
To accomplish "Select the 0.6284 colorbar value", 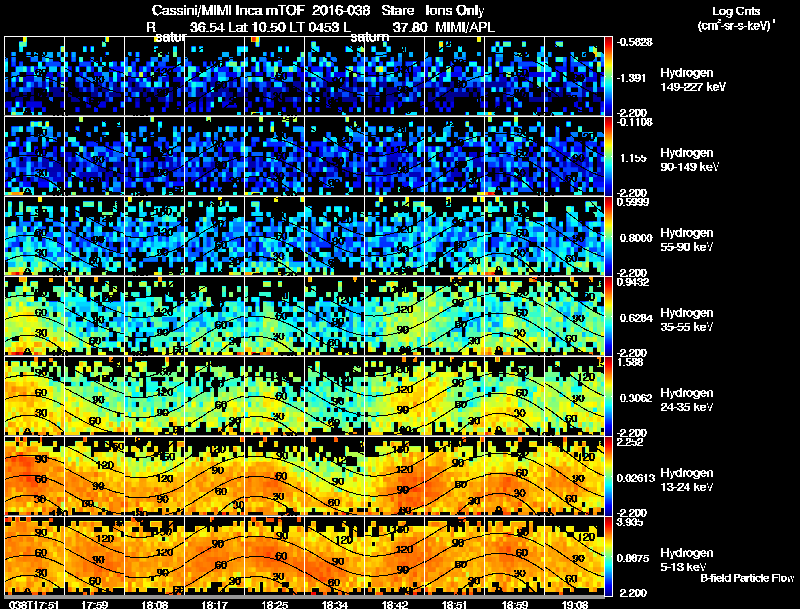I will pyautogui.click(x=635, y=318).
